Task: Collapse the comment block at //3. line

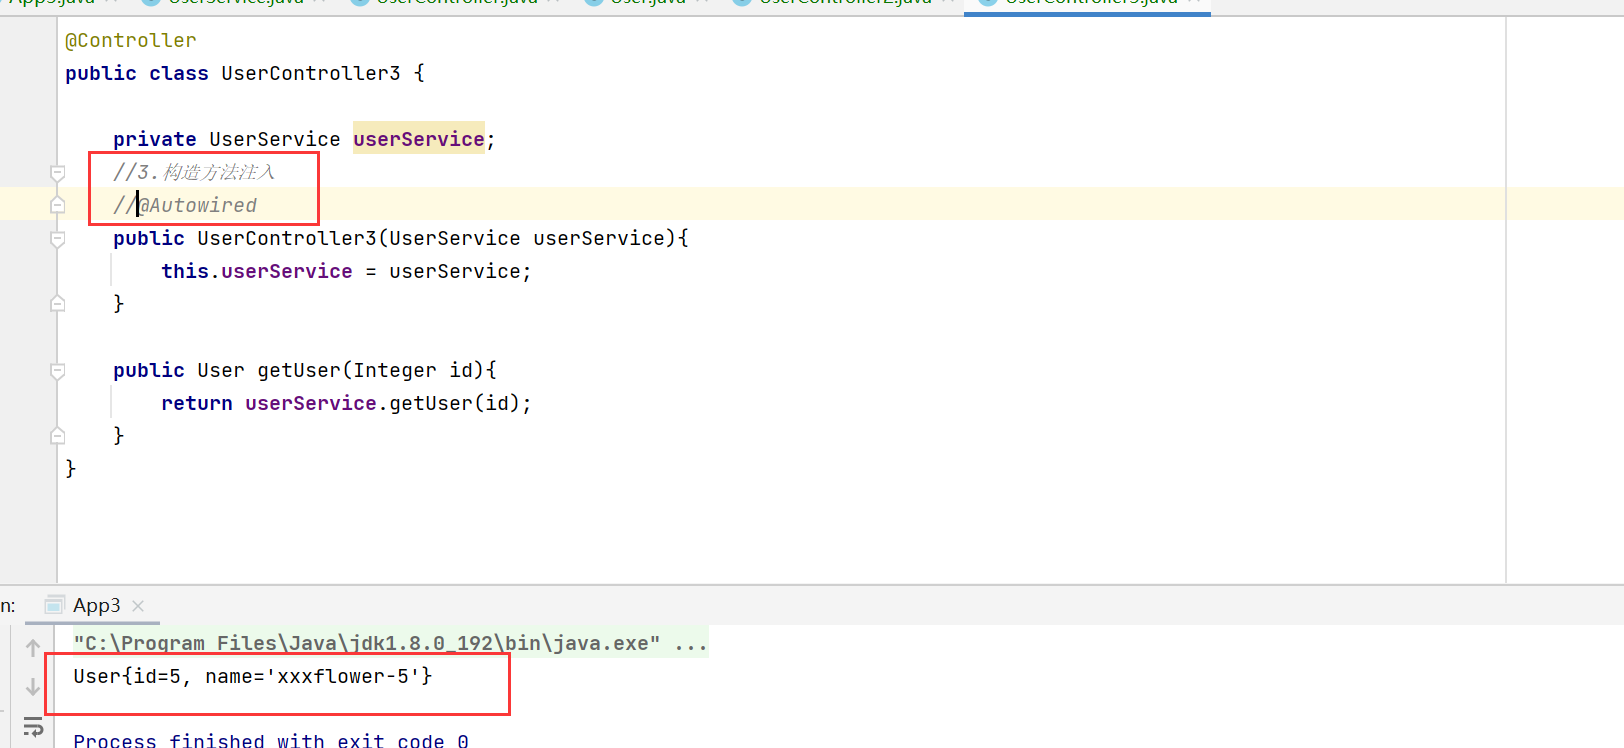Action: 58,173
